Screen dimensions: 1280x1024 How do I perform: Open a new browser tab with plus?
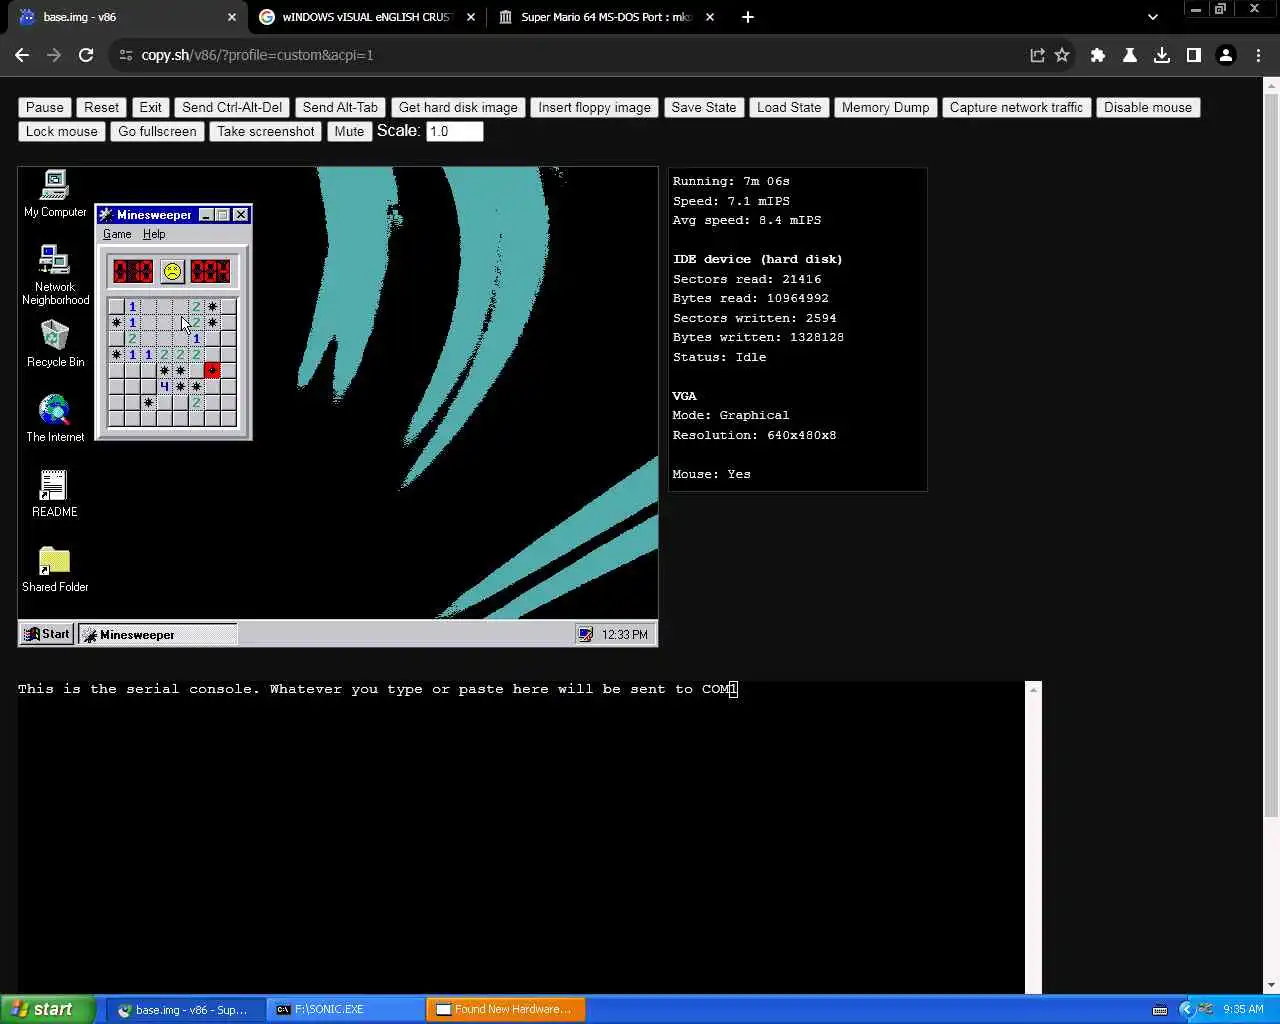click(x=747, y=17)
